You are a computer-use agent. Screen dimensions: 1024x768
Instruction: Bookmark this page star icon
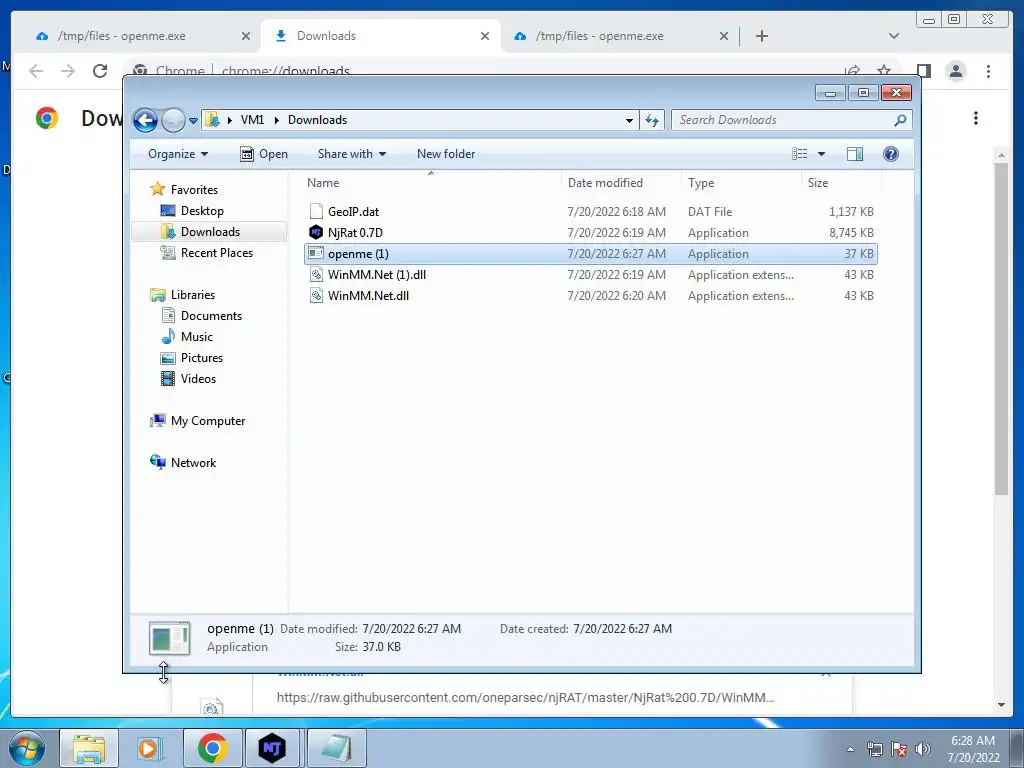[884, 71]
